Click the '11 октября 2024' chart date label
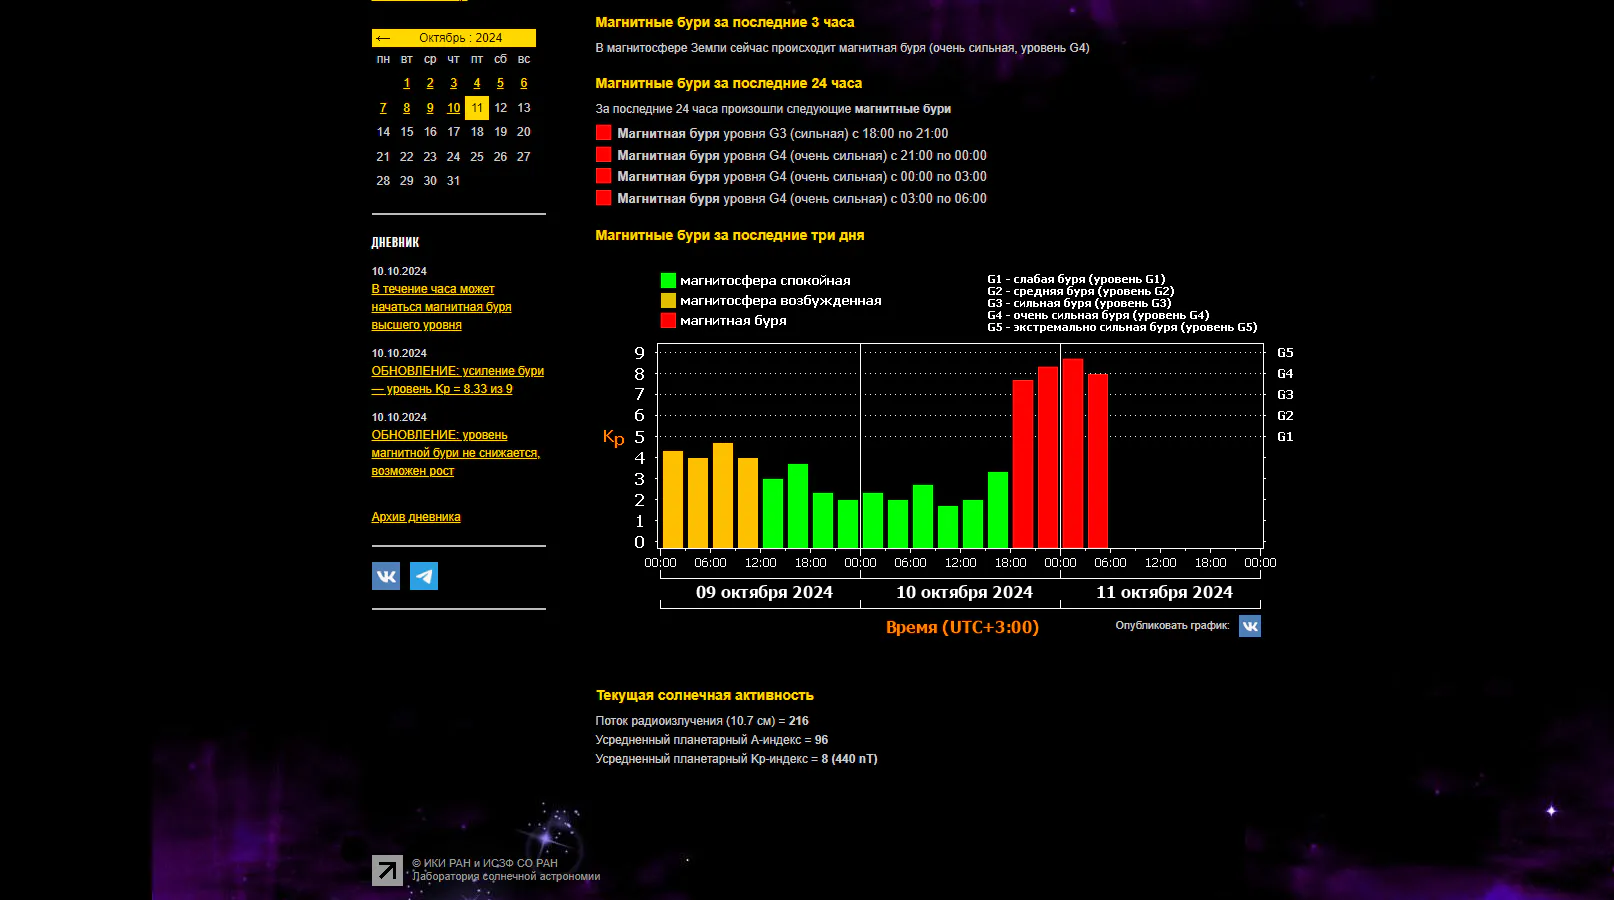 (1164, 592)
